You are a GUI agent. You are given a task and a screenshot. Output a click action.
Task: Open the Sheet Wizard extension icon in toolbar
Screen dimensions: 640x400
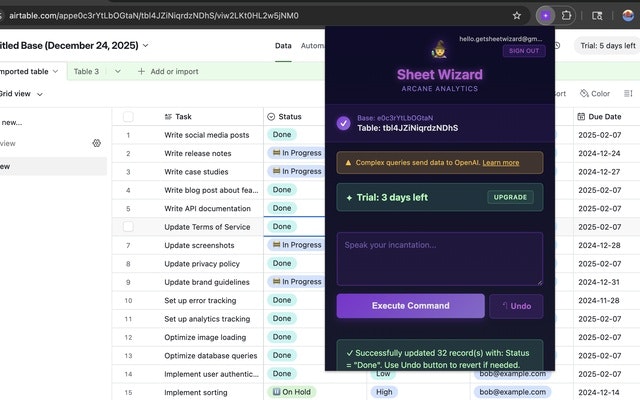click(546, 16)
